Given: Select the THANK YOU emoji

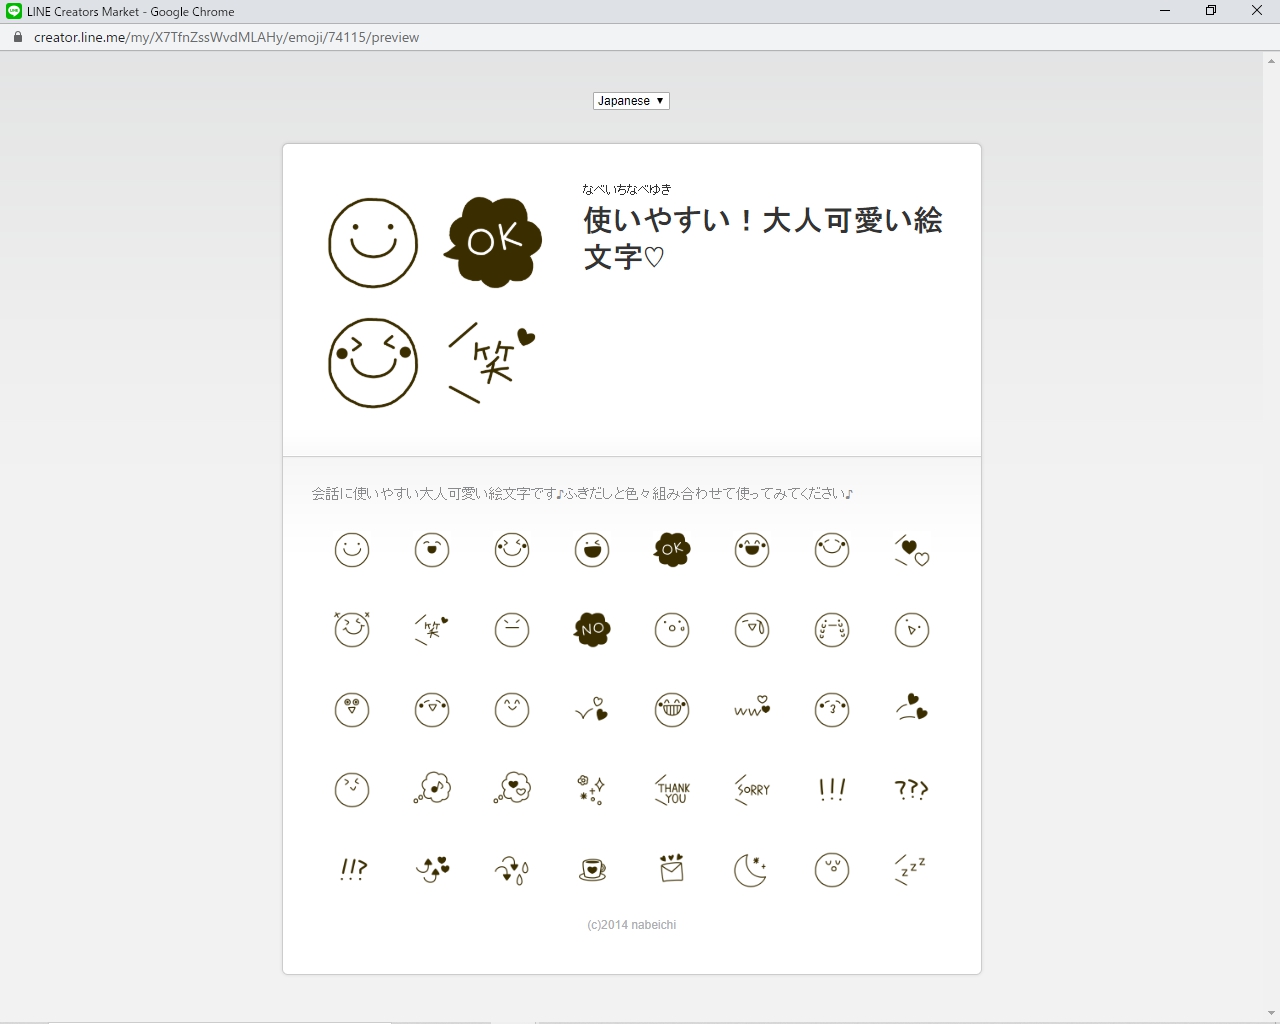Looking at the screenshot, I should tap(672, 789).
